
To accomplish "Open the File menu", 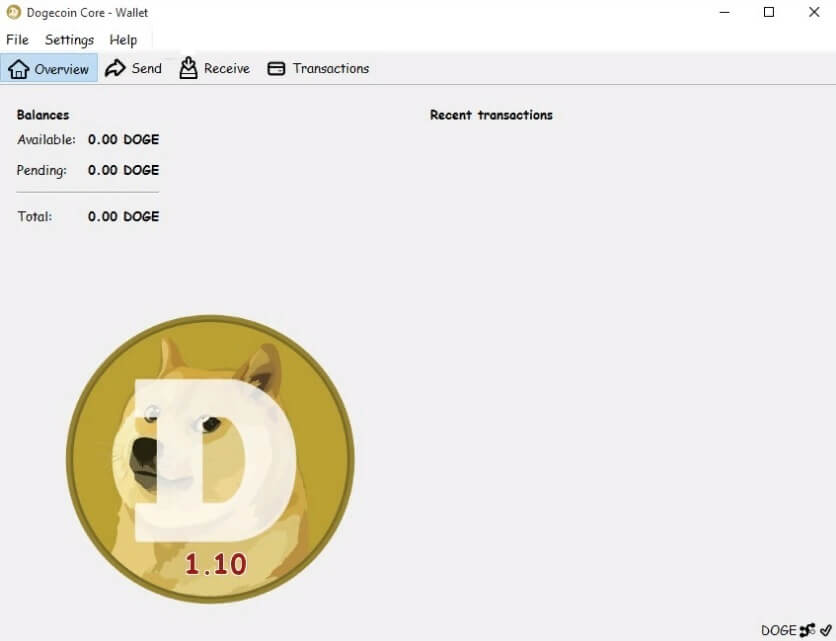I will point(17,40).
